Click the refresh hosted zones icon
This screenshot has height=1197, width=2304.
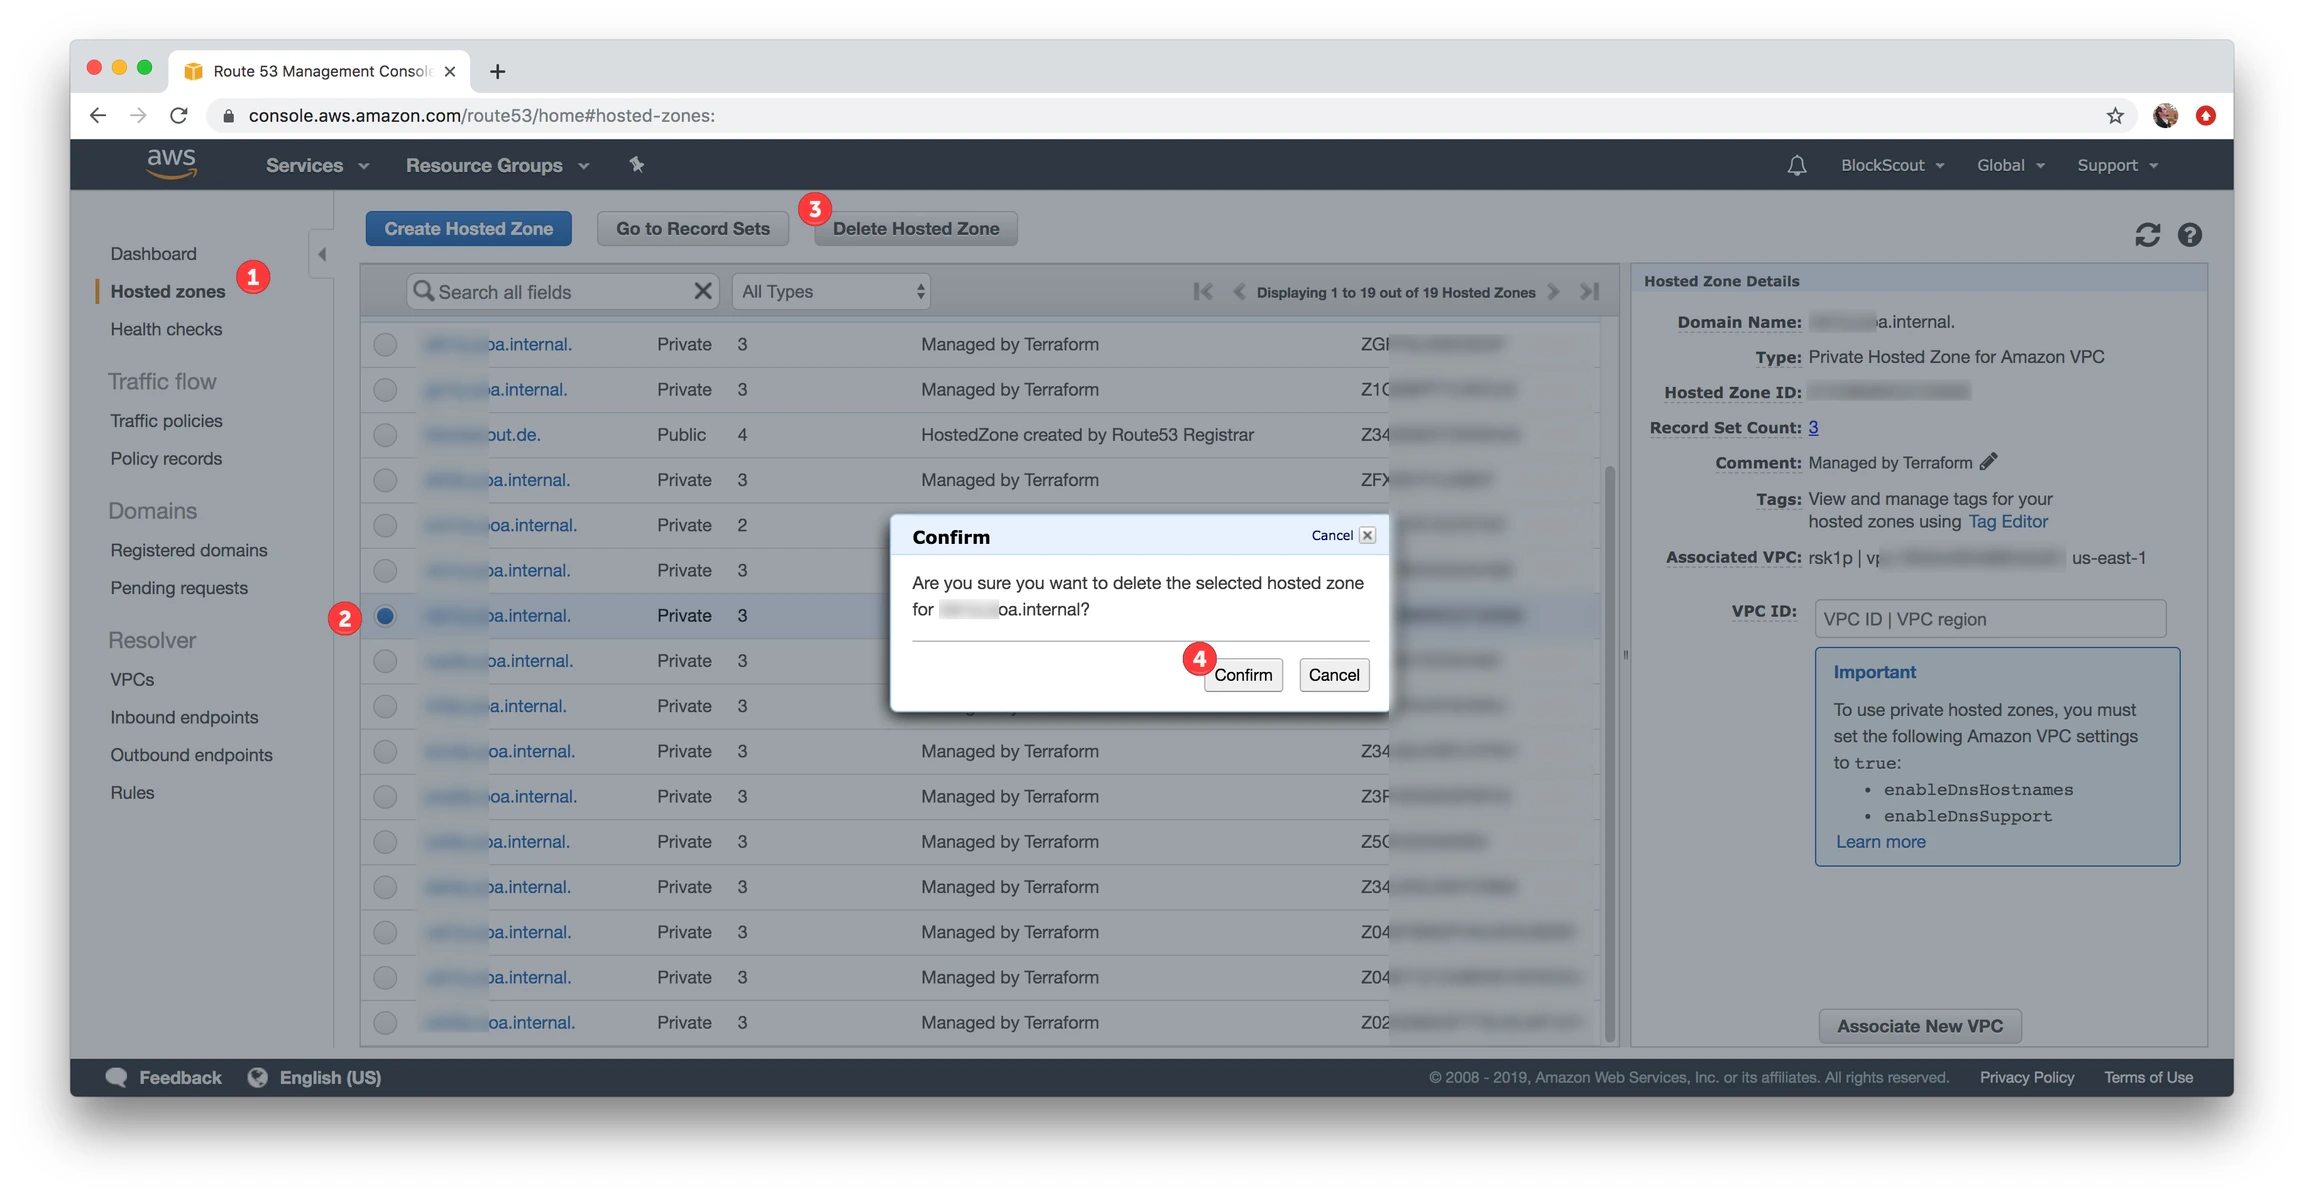pyautogui.click(x=2147, y=234)
